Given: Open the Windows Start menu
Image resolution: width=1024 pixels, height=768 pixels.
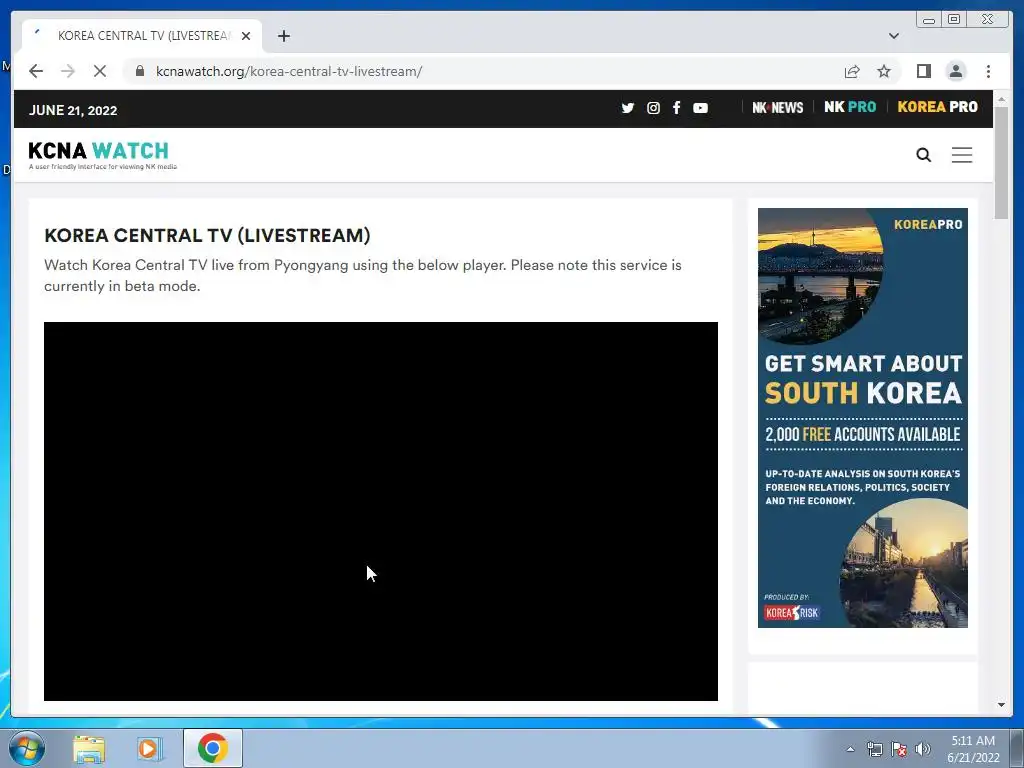Looking at the screenshot, I should 27,748.
